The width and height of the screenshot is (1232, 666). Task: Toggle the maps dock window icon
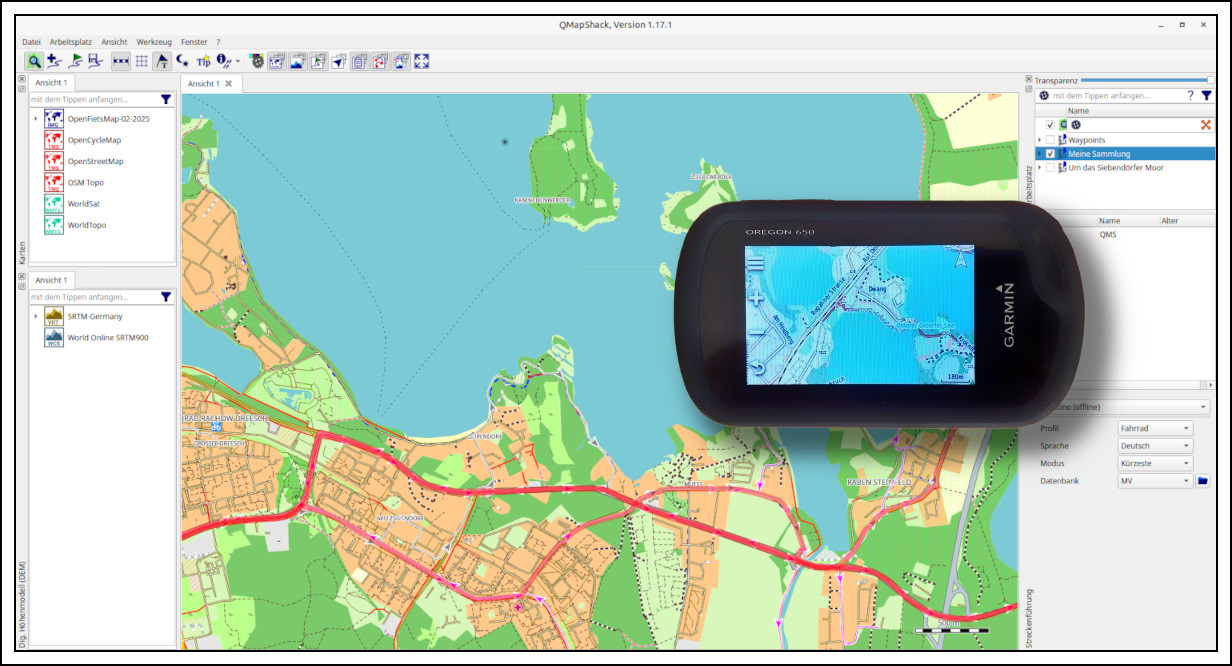[x=277, y=61]
